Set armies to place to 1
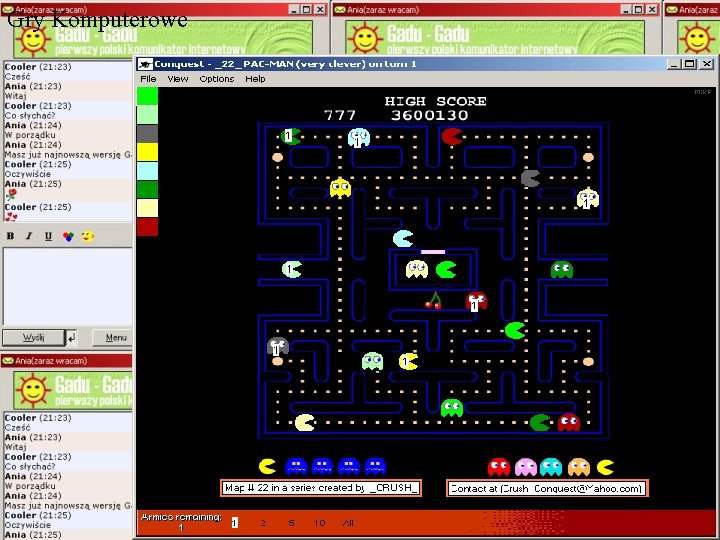 click(x=235, y=523)
